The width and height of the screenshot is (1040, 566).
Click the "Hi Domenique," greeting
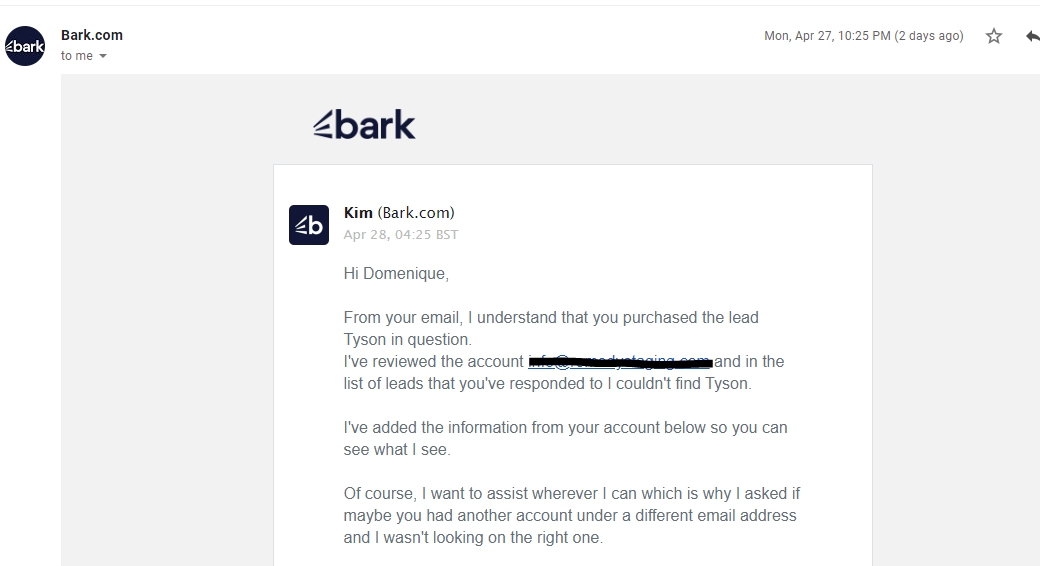pyautogui.click(x=396, y=273)
